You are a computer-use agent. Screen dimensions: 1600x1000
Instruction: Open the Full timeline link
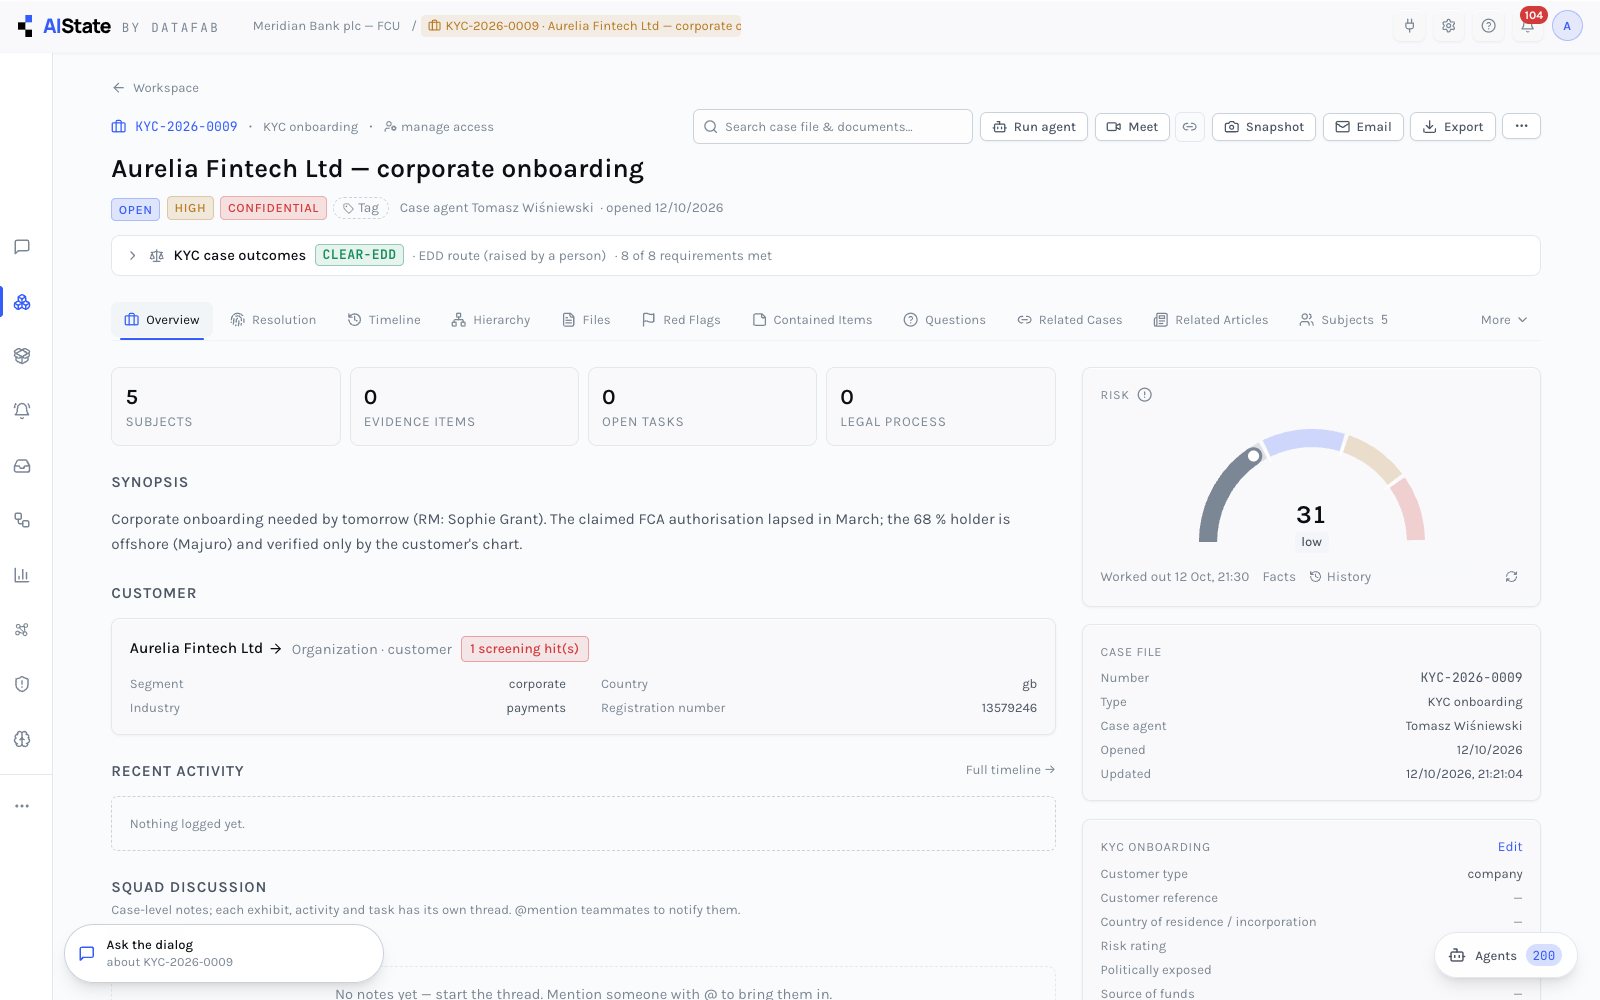pyautogui.click(x=1010, y=770)
